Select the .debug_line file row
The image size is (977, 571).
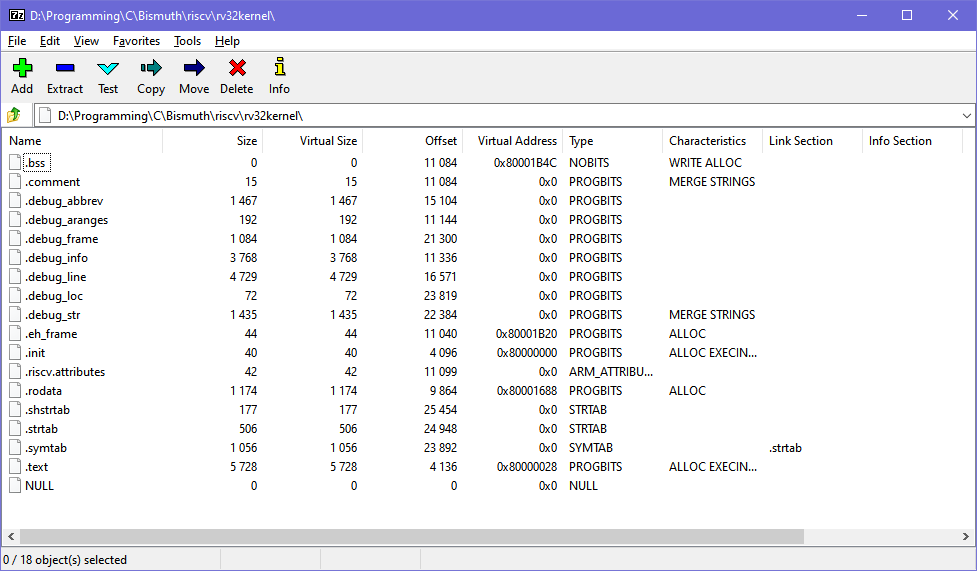tap(55, 277)
